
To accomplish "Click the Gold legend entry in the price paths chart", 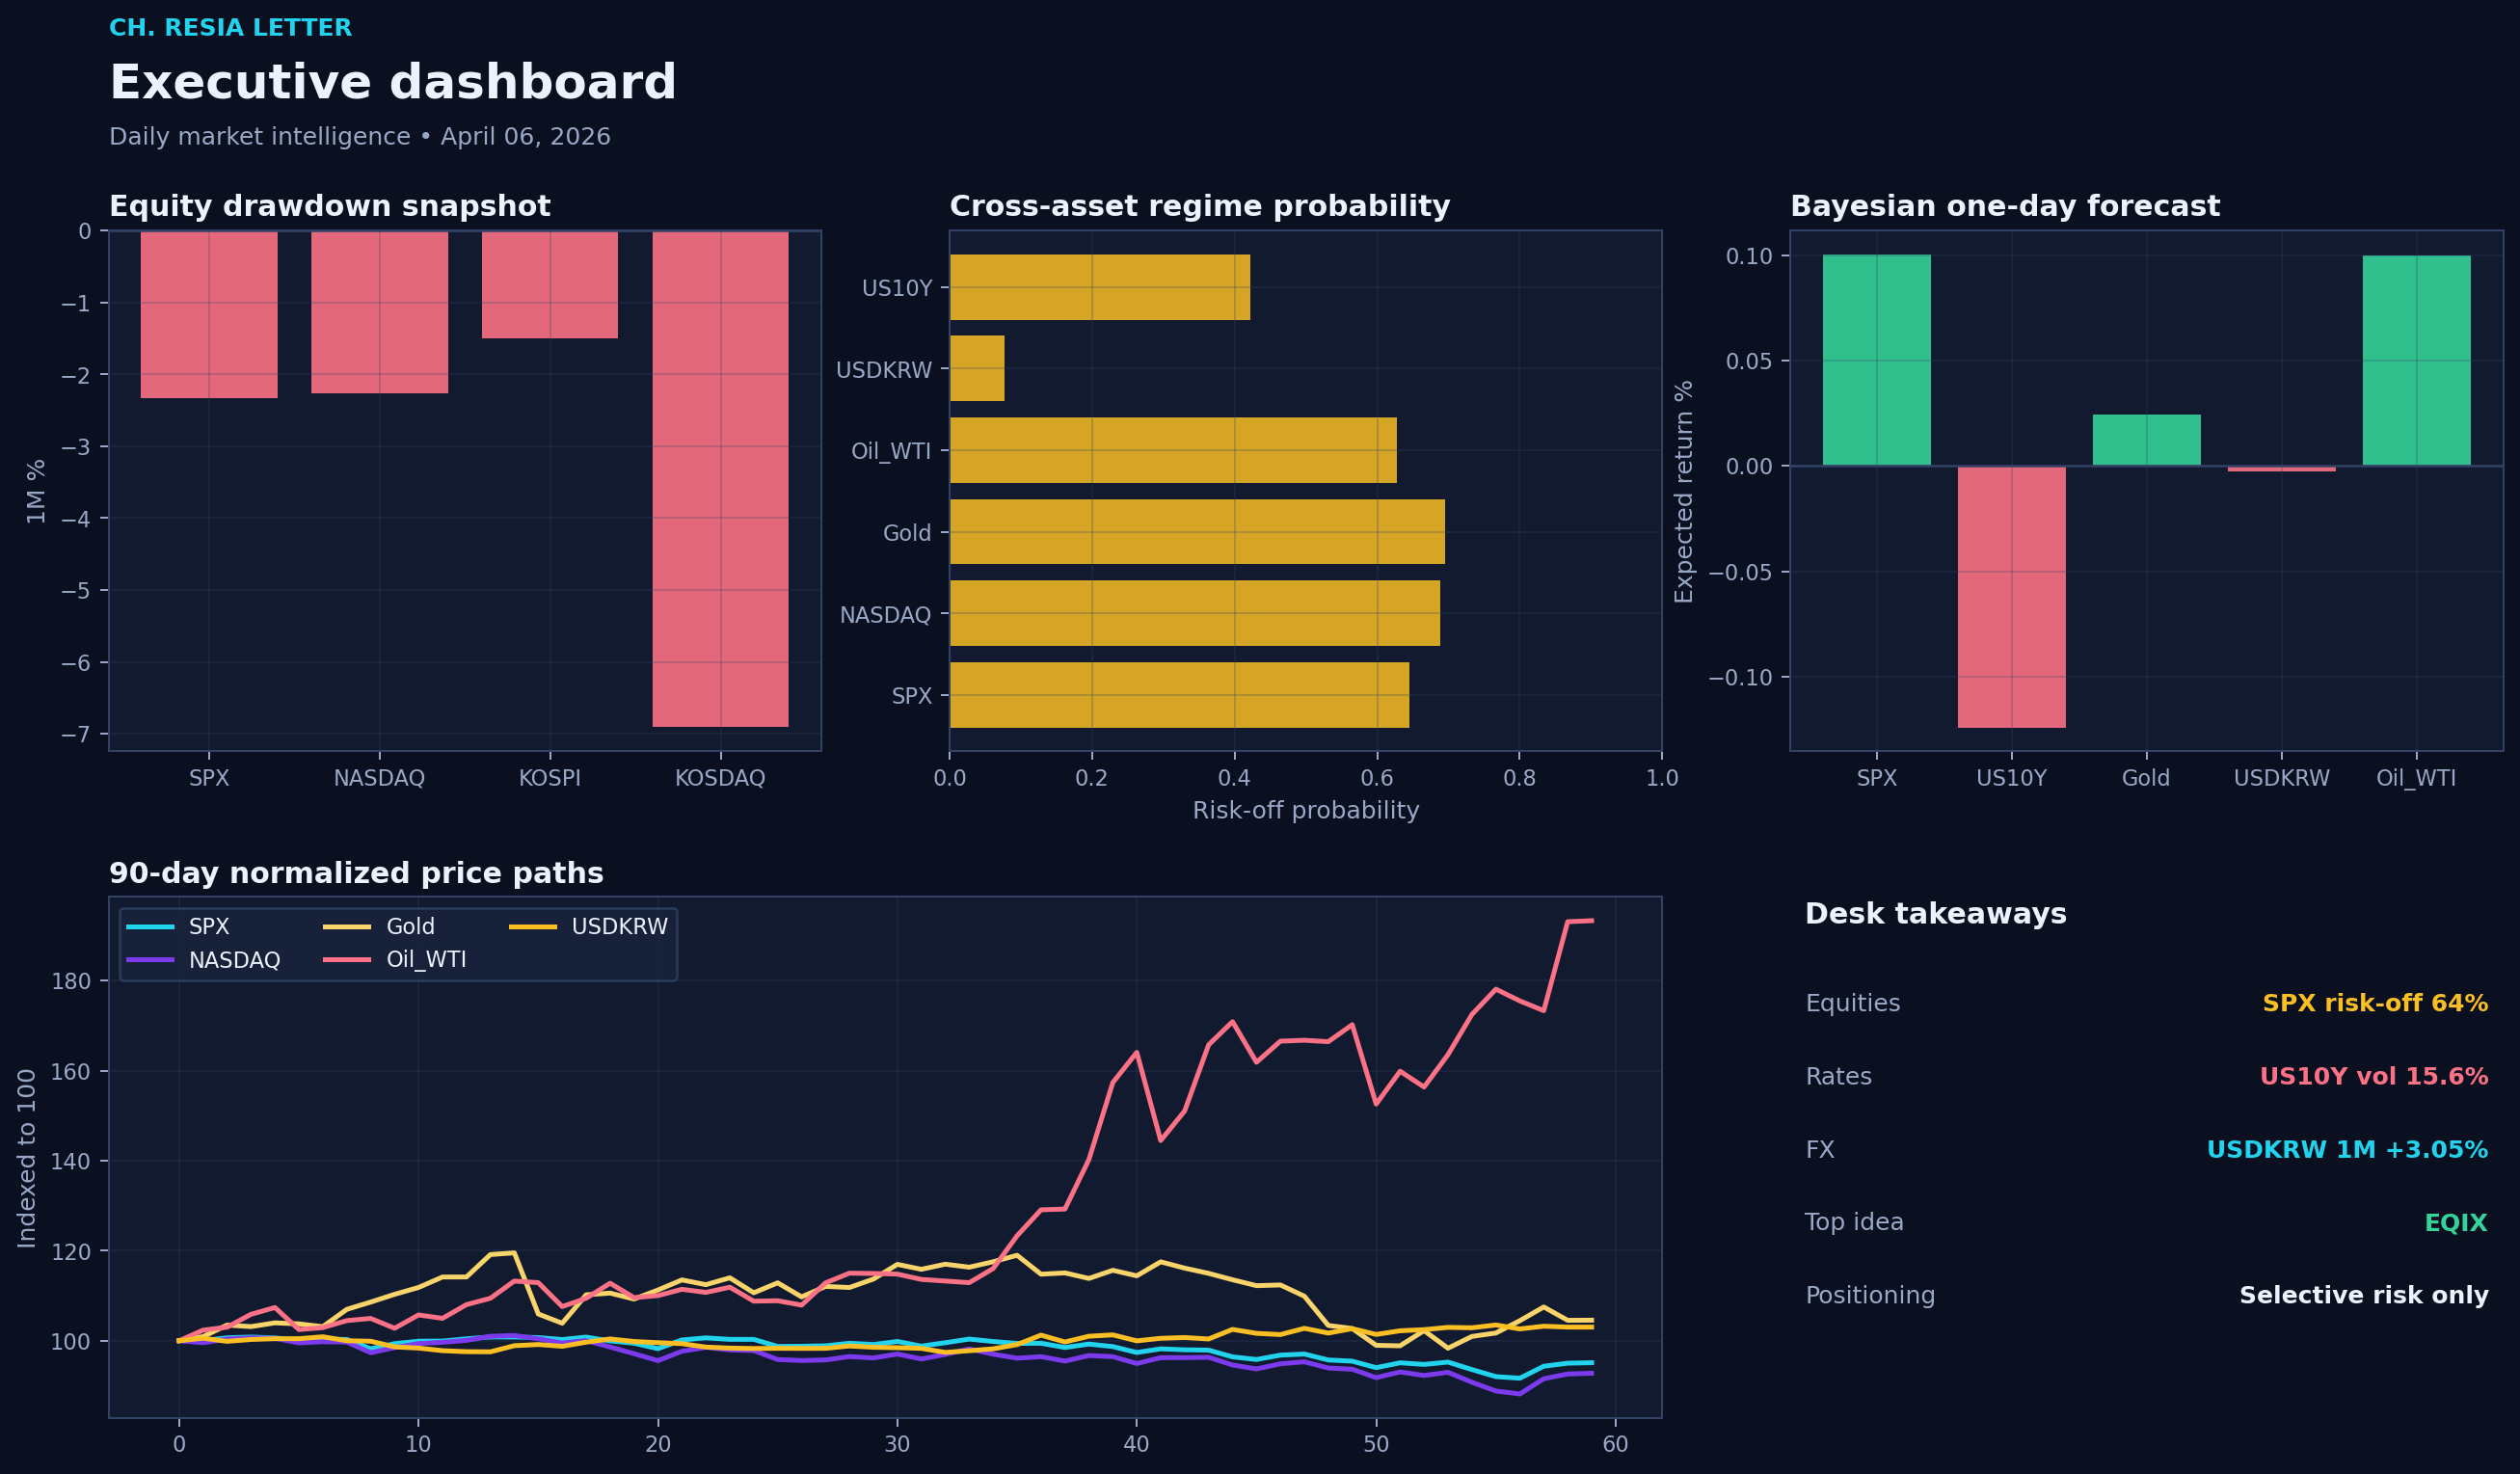I will point(379,927).
